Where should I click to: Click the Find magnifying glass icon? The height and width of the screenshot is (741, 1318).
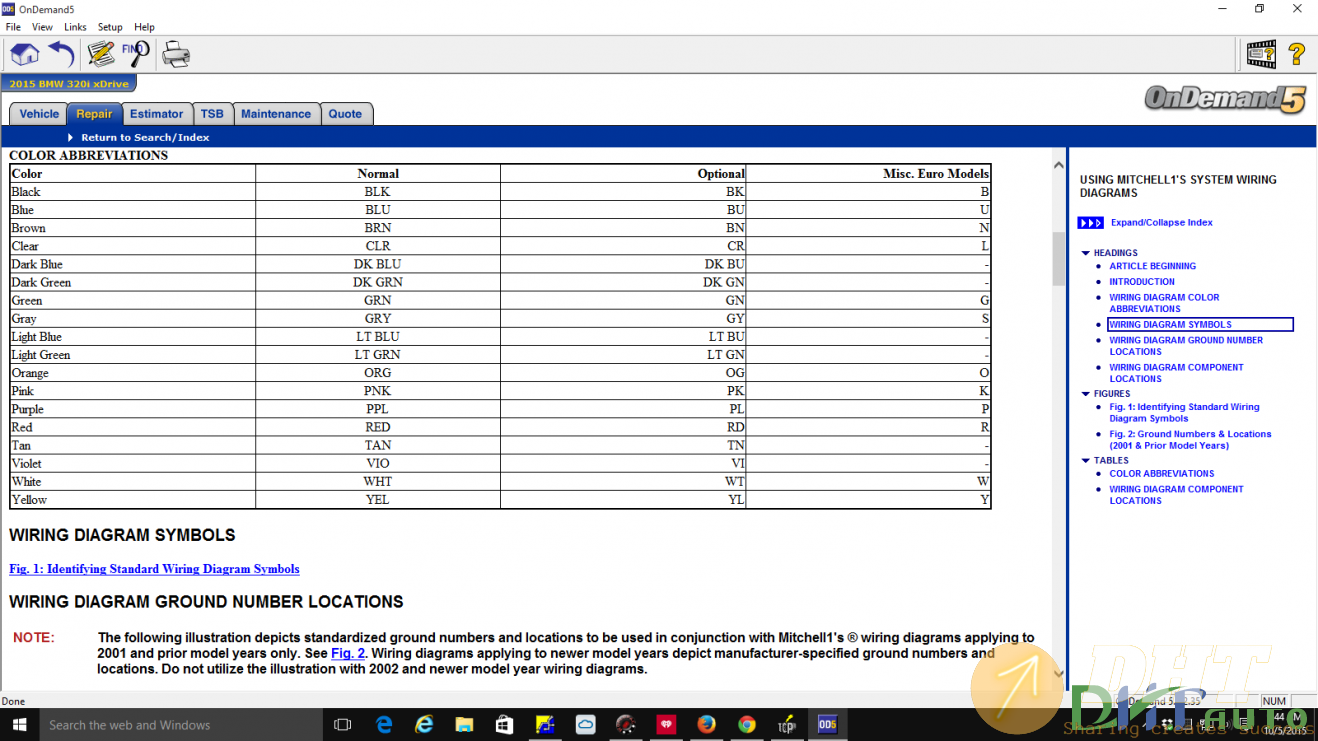[x=135, y=54]
